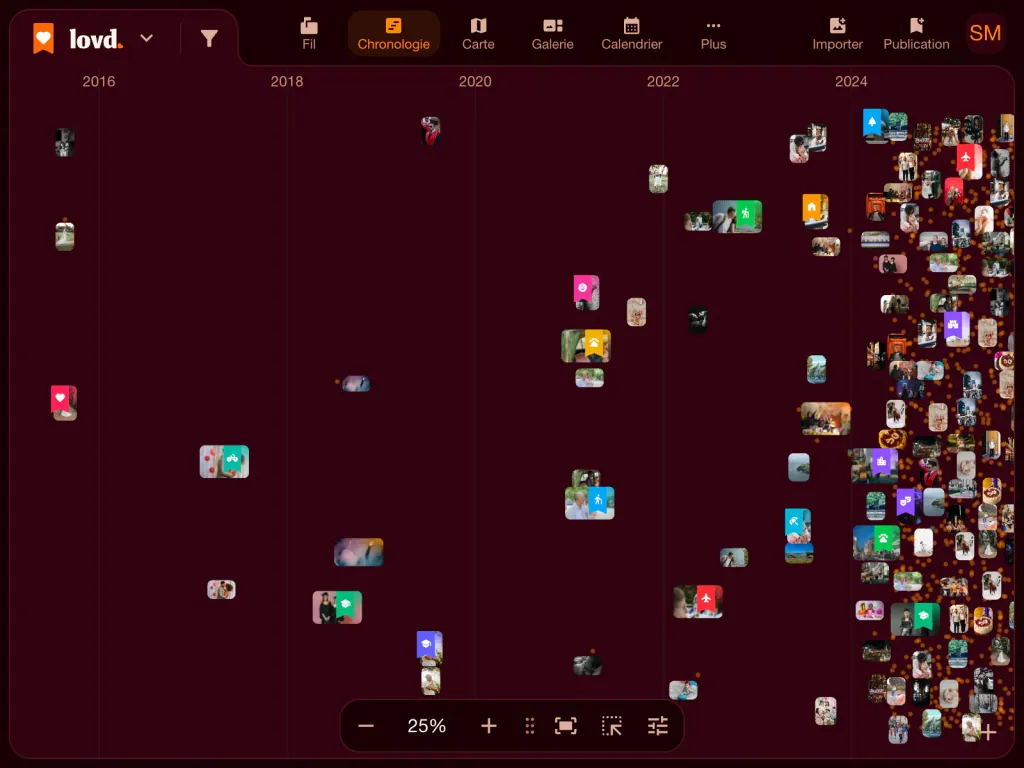
Task: Select the Chronologie tab
Action: (x=393, y=35)
